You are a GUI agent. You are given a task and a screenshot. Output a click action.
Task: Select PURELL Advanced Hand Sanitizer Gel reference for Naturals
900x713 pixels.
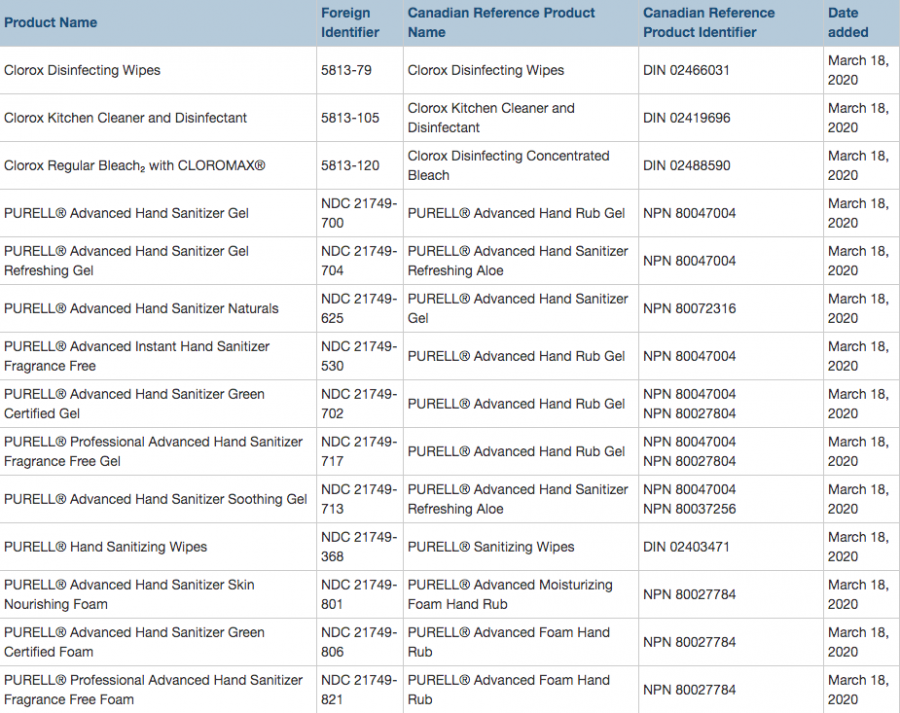[518, 308]
